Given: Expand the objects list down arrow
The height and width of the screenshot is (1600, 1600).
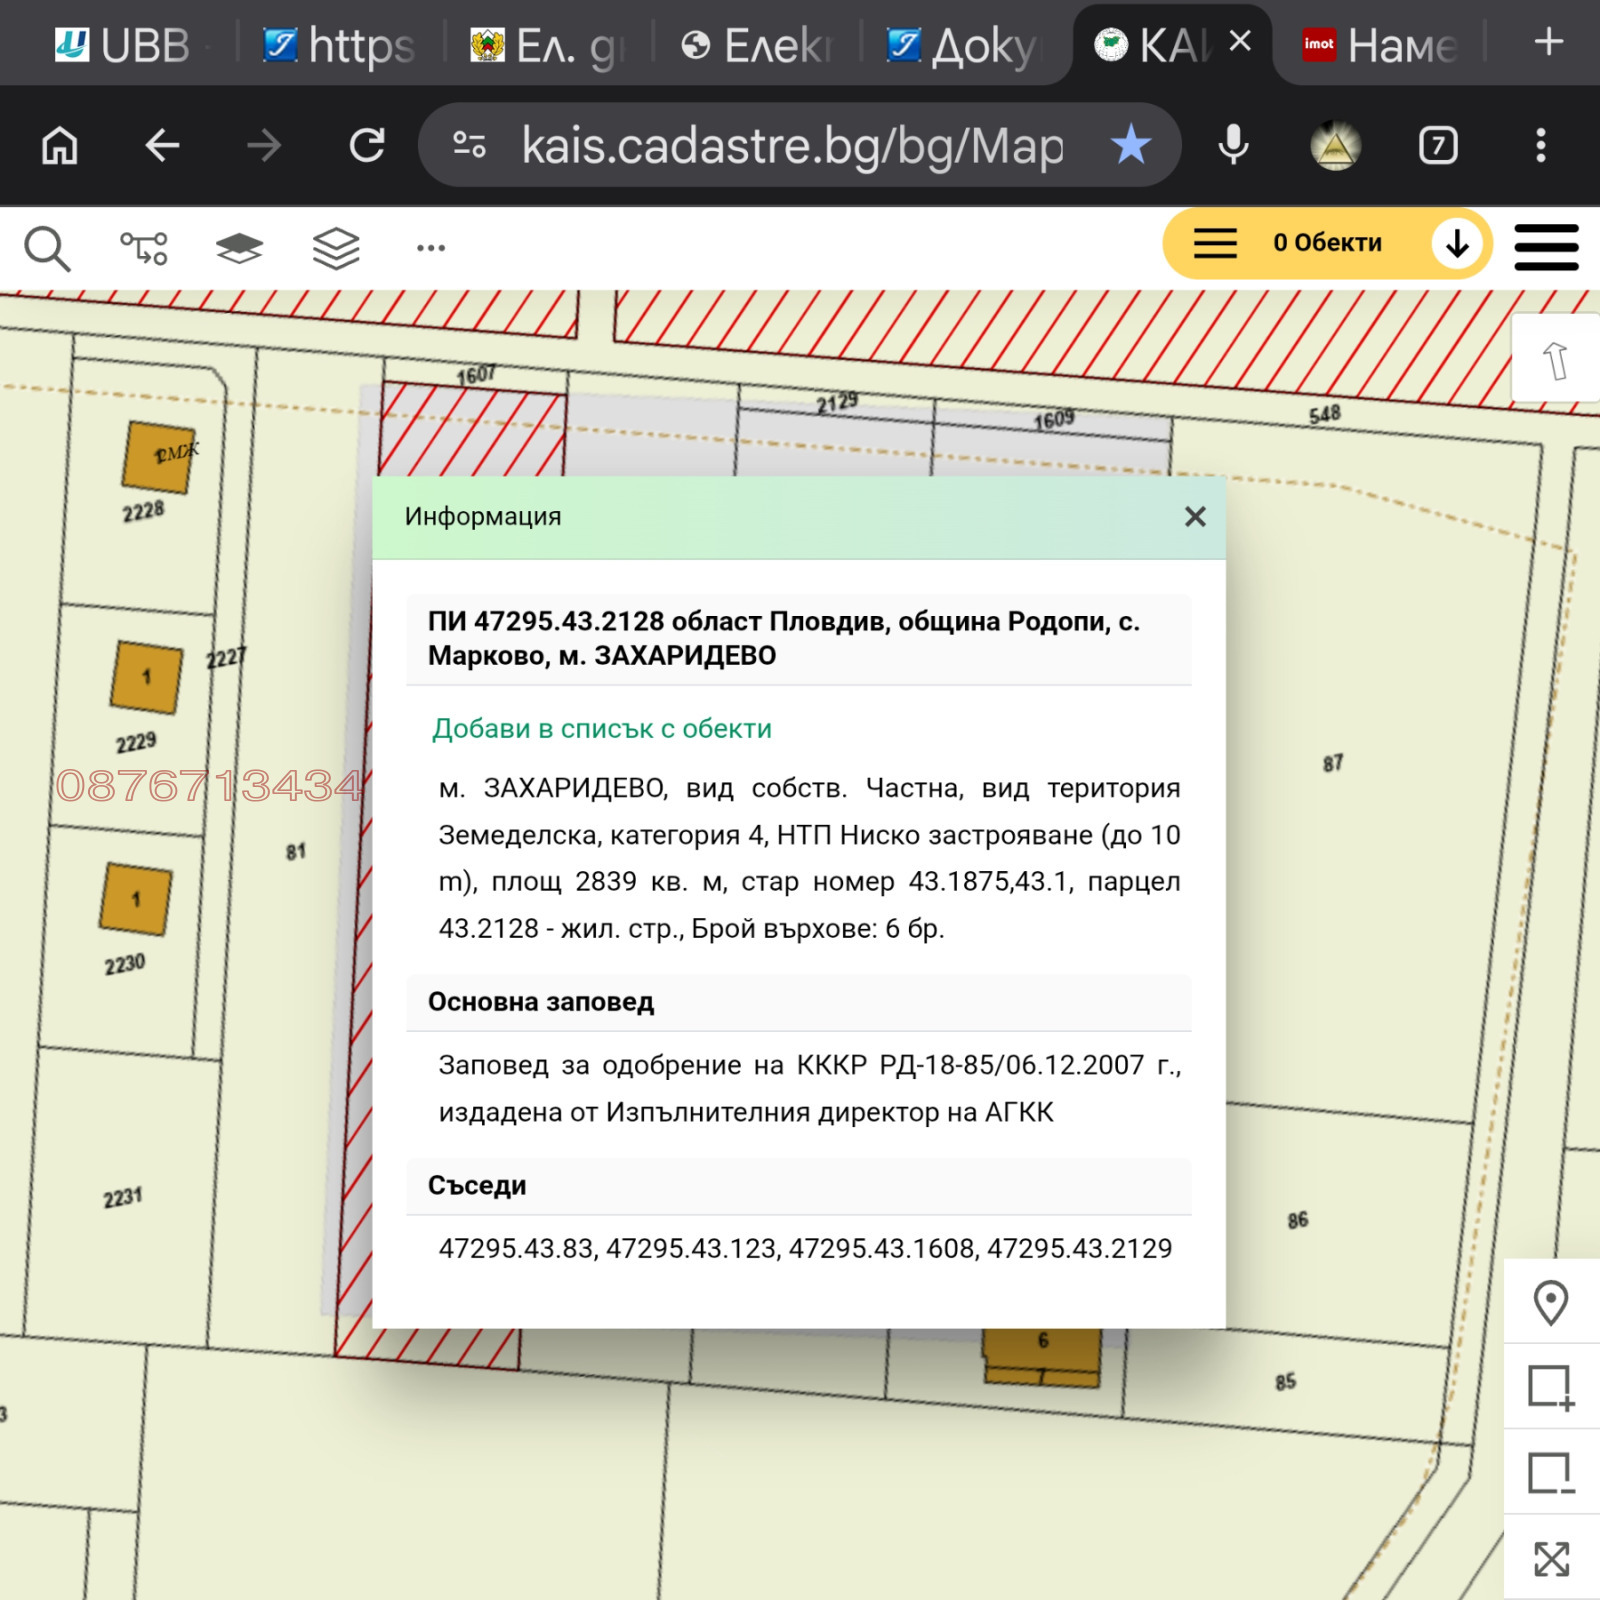Looking at the screenshot, I should (1457, 243).
